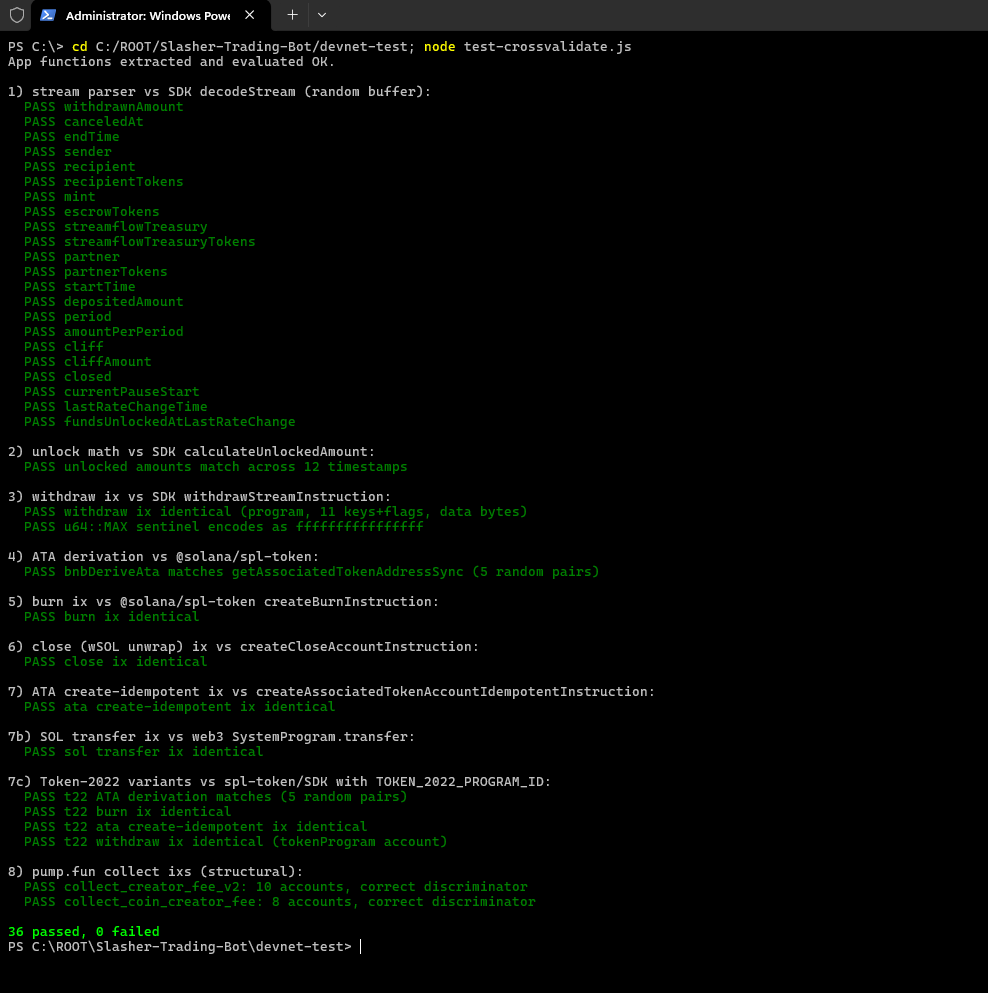The width and height of the screenshot is (988, 993).
Task: Click the "PASS streamflowTreasury" line
Action: click(116, 227)
